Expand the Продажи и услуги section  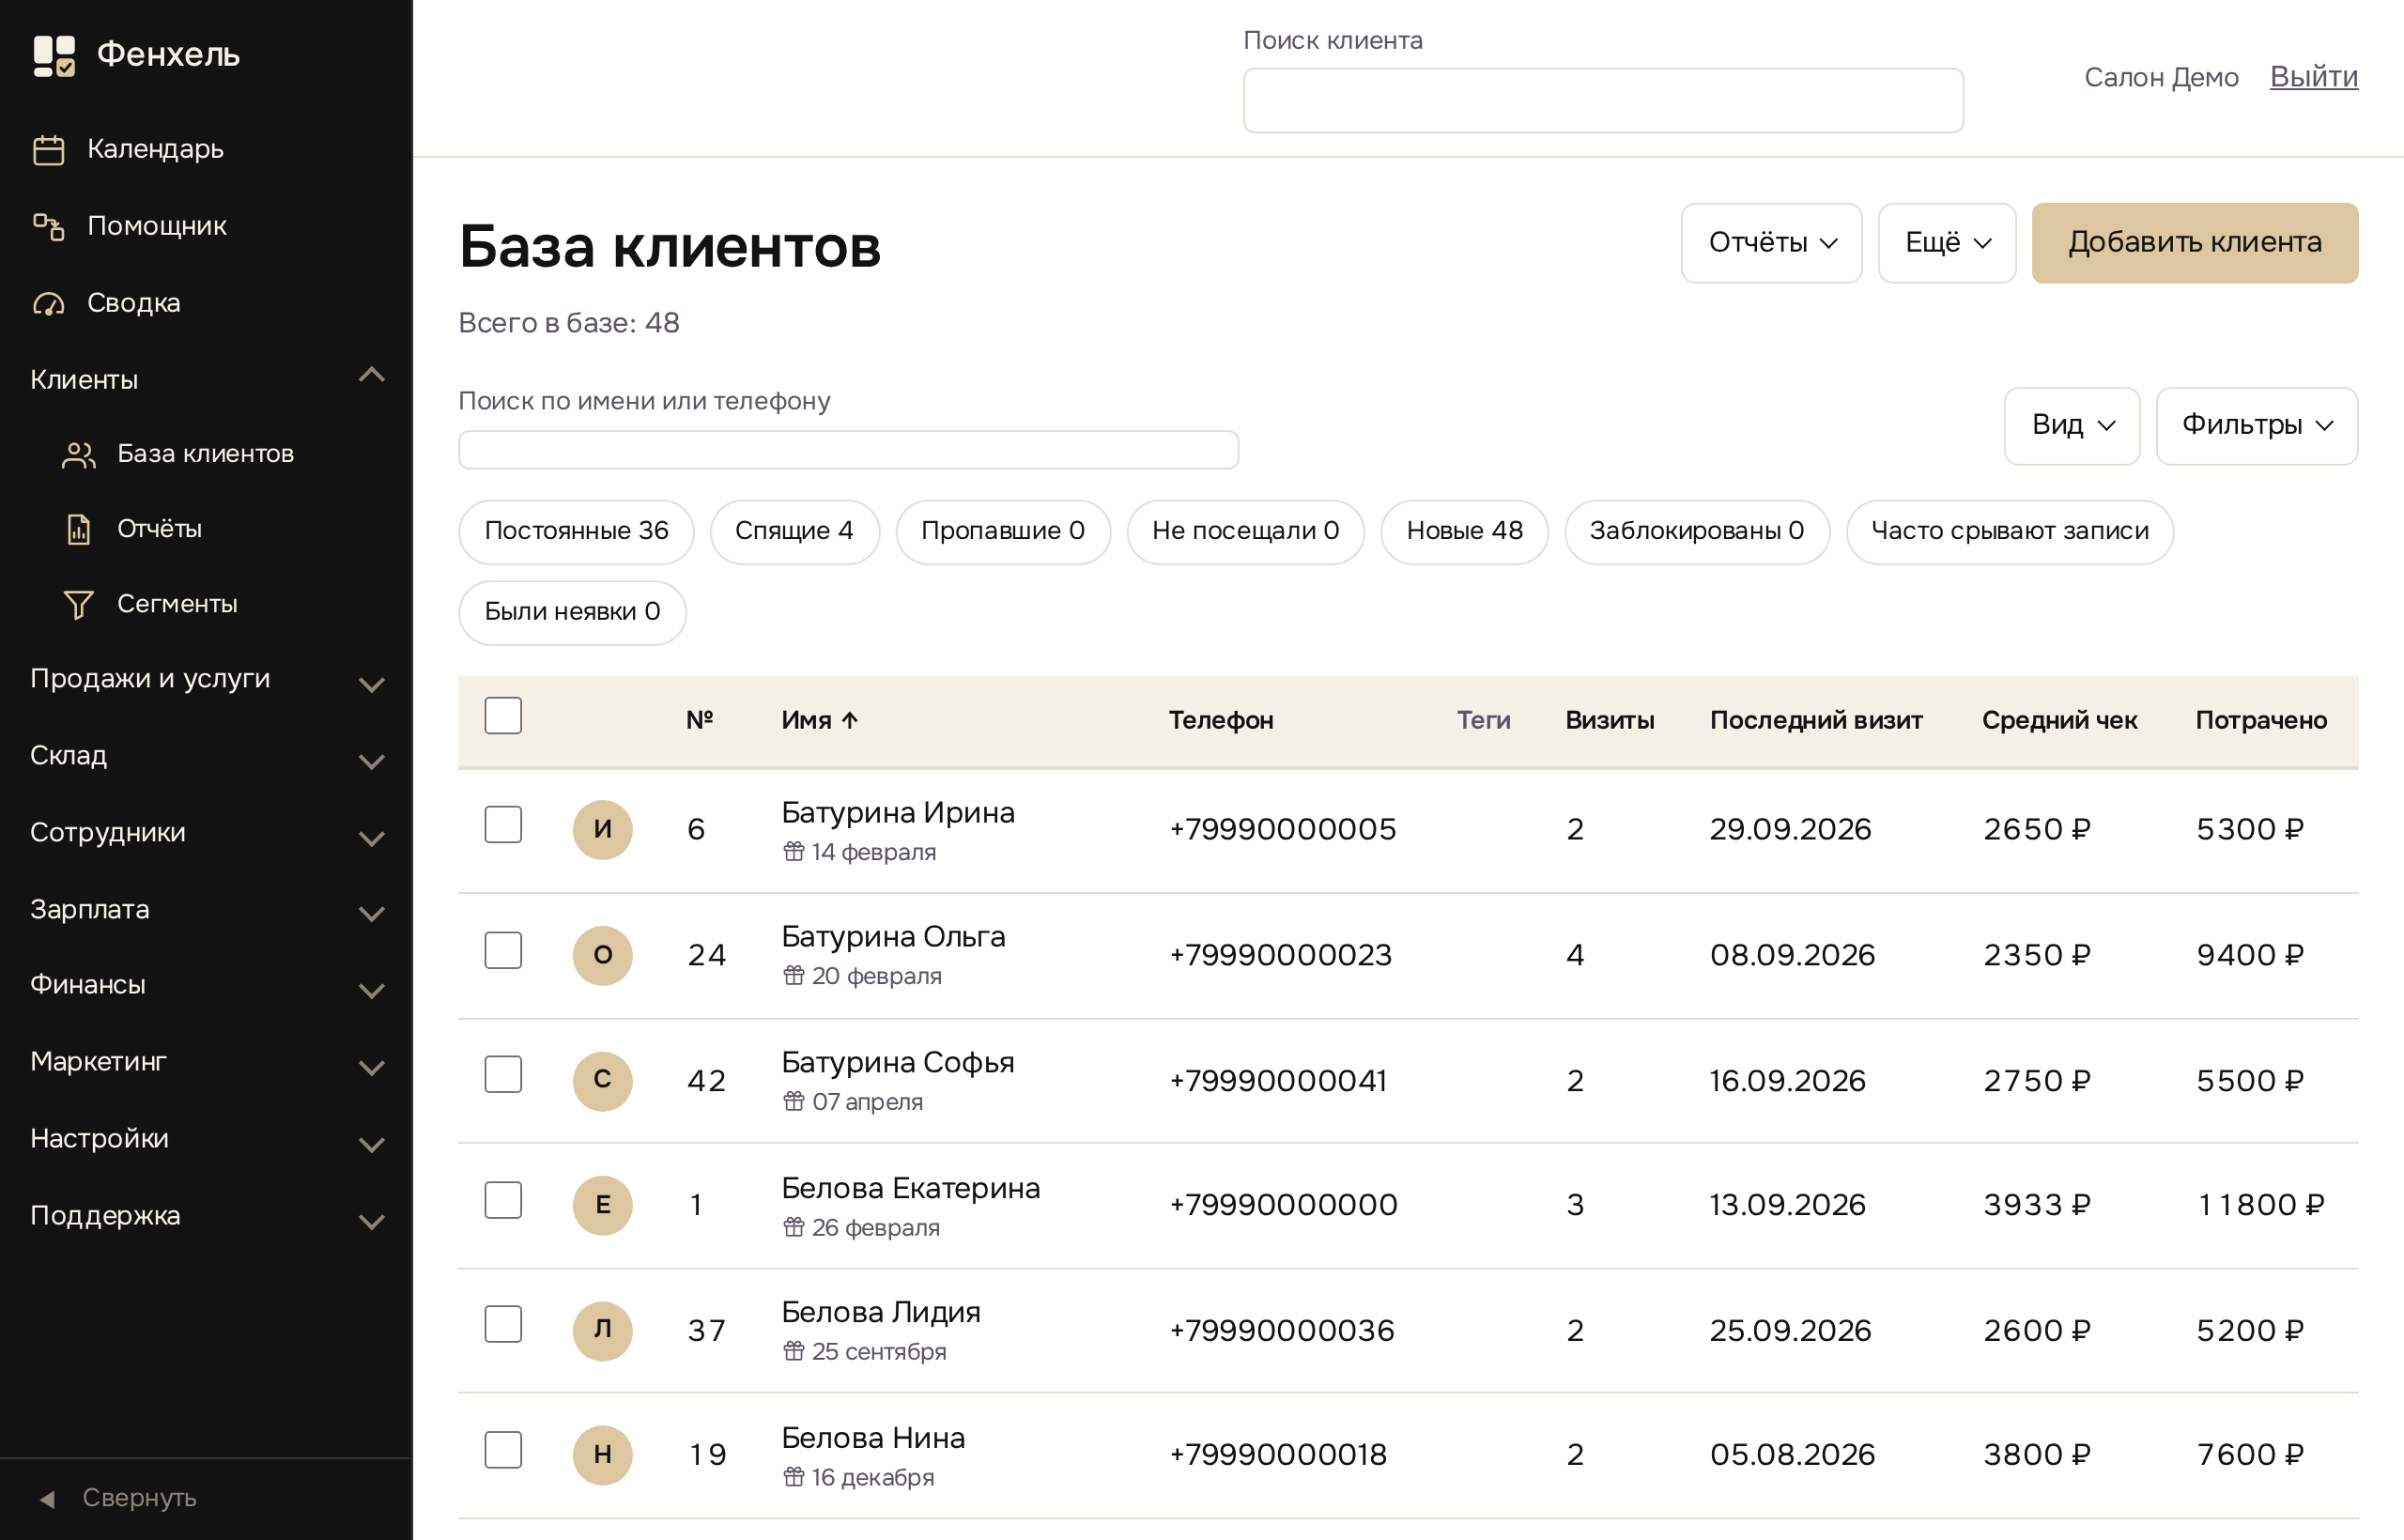tap(206, 680)
